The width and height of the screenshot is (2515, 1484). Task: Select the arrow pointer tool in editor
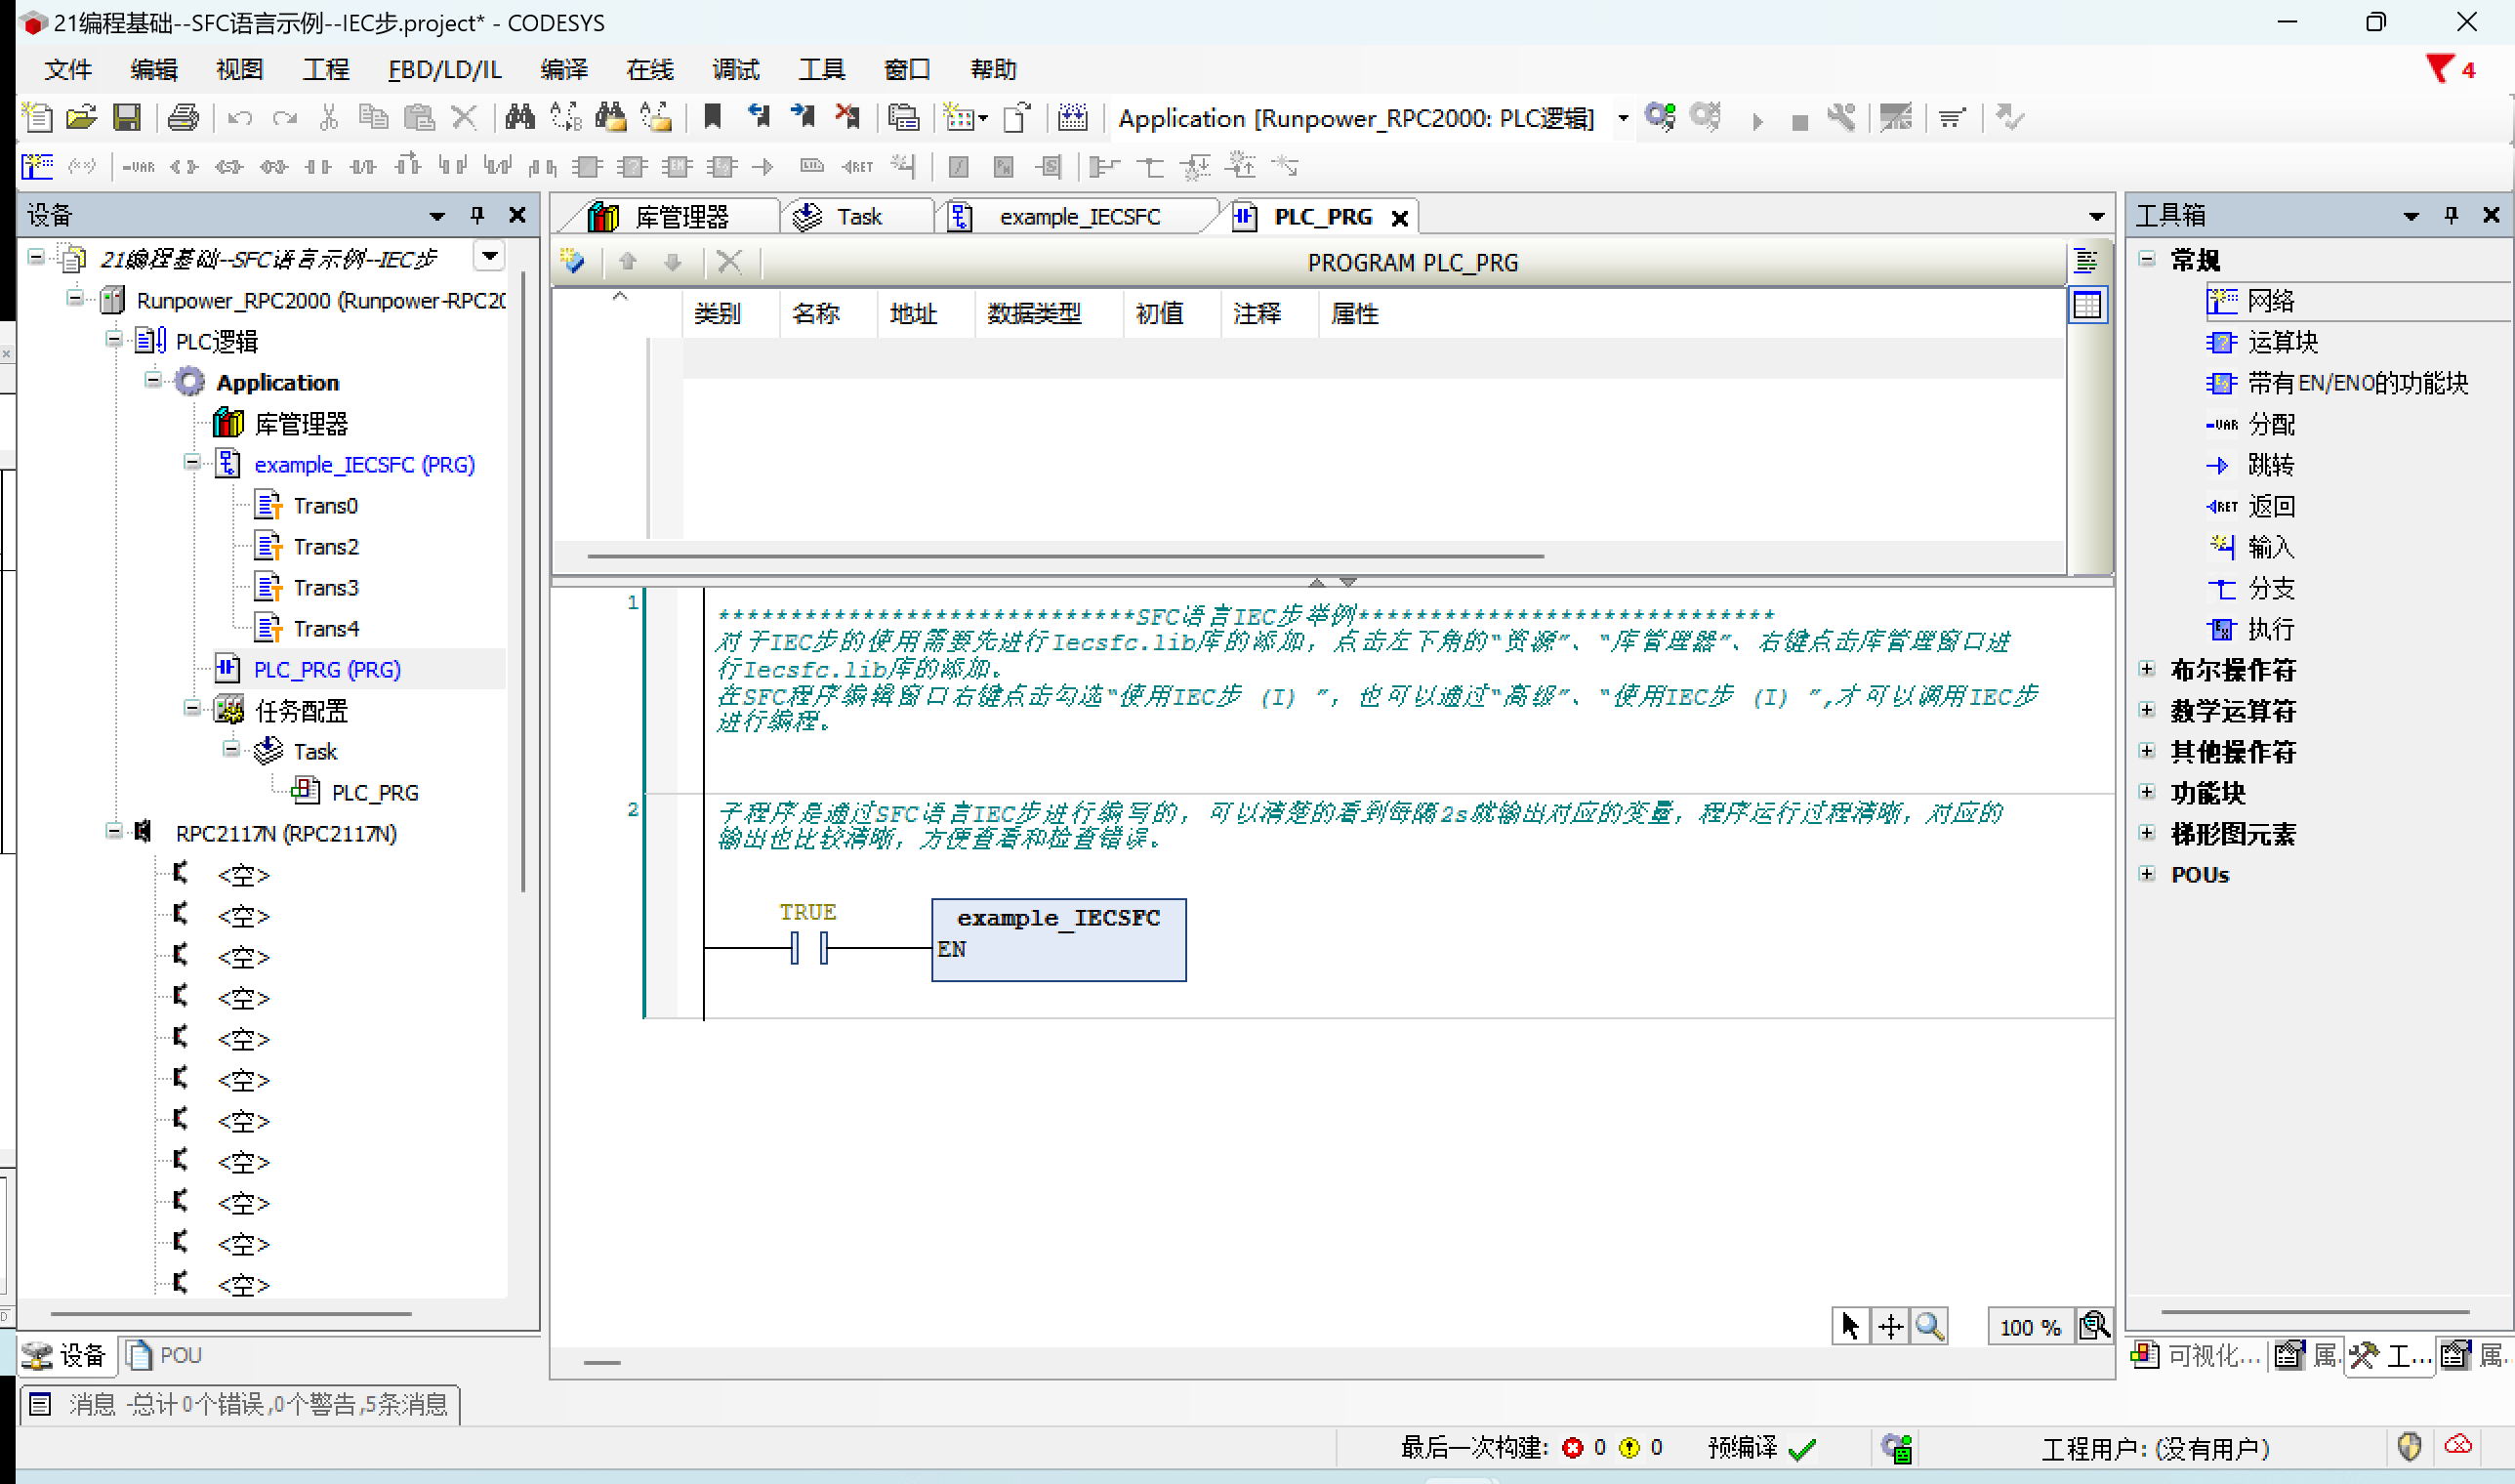click(1850, 1326)
